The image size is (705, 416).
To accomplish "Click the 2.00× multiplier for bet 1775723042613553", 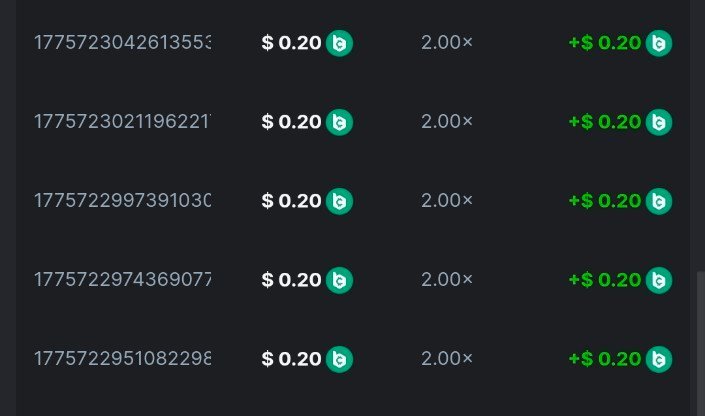I will point(446,43).
